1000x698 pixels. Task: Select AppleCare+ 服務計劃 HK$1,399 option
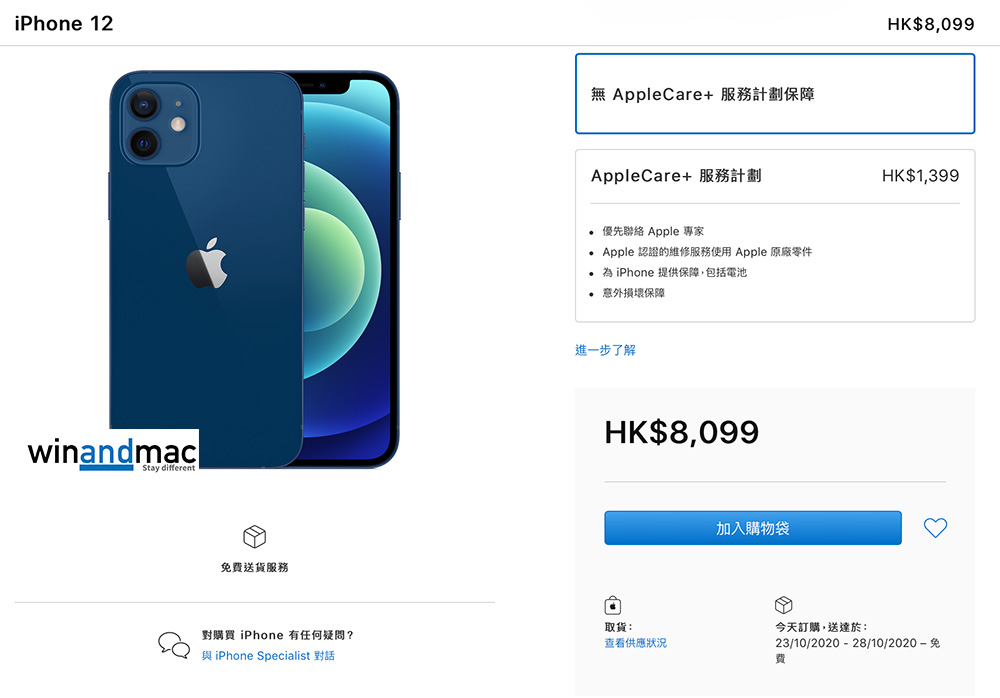tap(775, 235)
